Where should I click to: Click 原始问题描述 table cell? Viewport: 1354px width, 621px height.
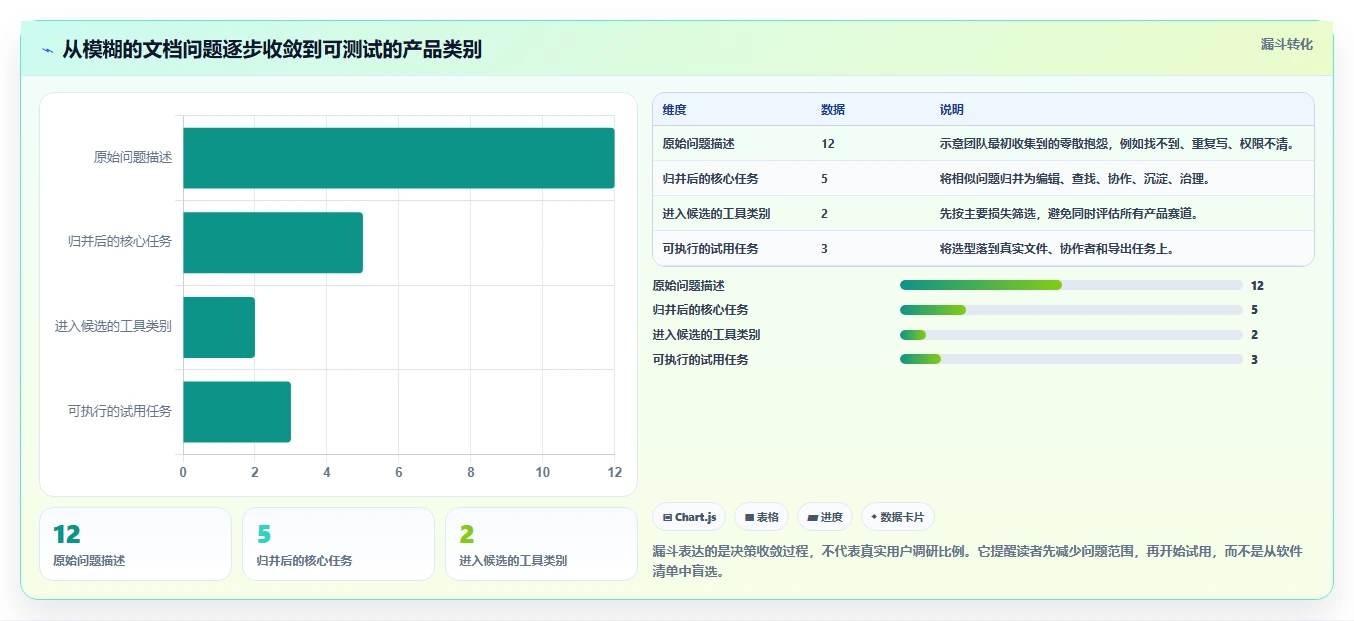point(698,144)
